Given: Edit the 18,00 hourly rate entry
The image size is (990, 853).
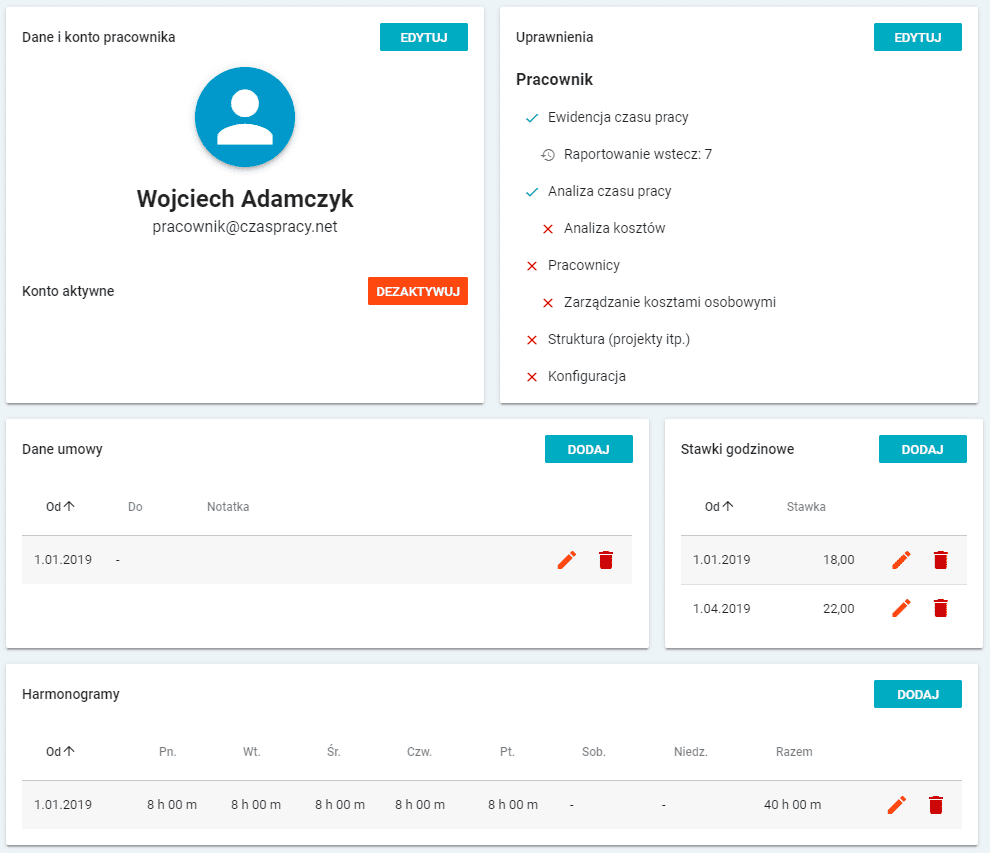Looking at the screenshot, I should click(901, 560).
